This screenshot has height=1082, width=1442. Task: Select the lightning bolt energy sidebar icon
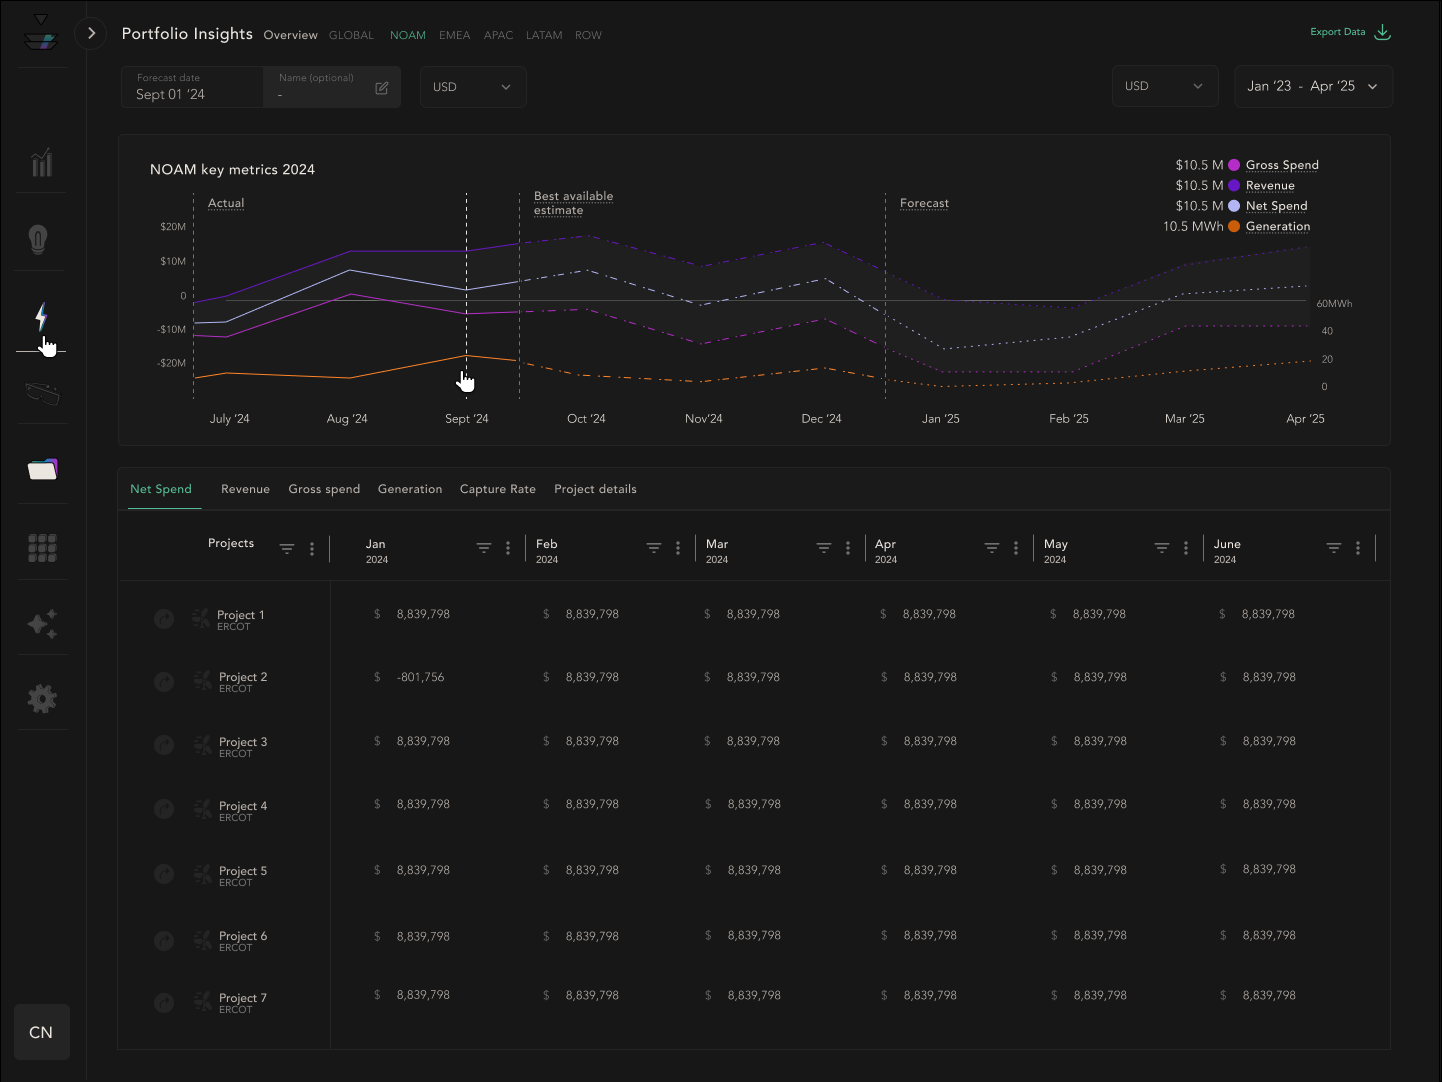[x=41, y=317]
